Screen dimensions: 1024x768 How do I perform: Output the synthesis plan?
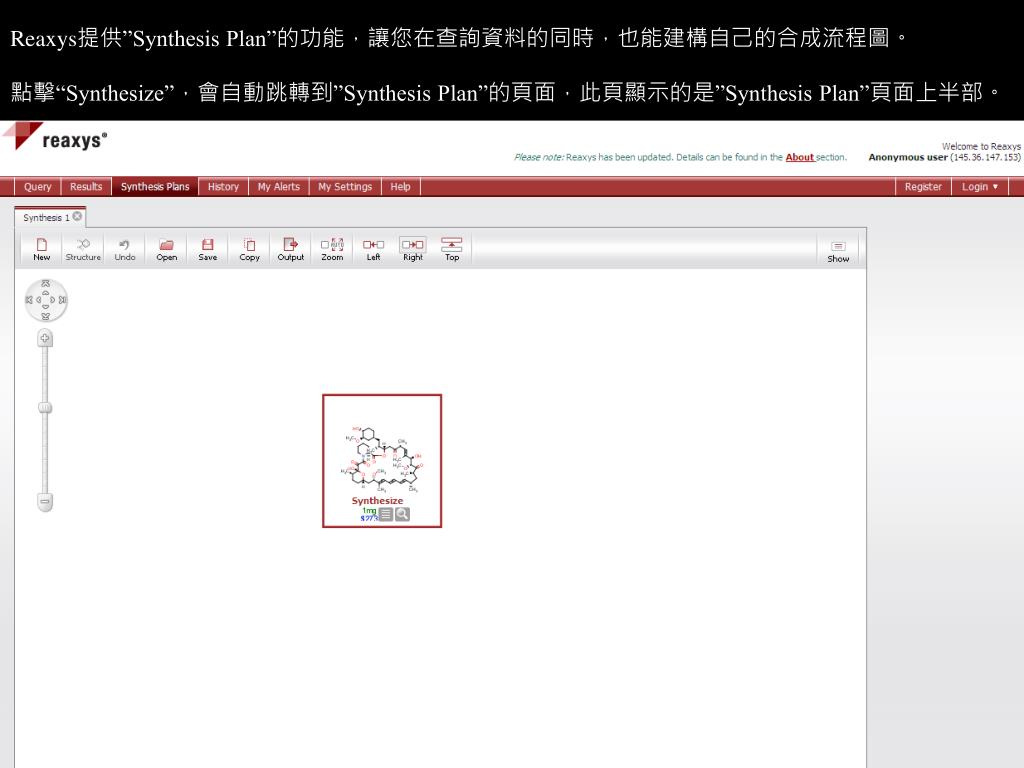(291, 249)
